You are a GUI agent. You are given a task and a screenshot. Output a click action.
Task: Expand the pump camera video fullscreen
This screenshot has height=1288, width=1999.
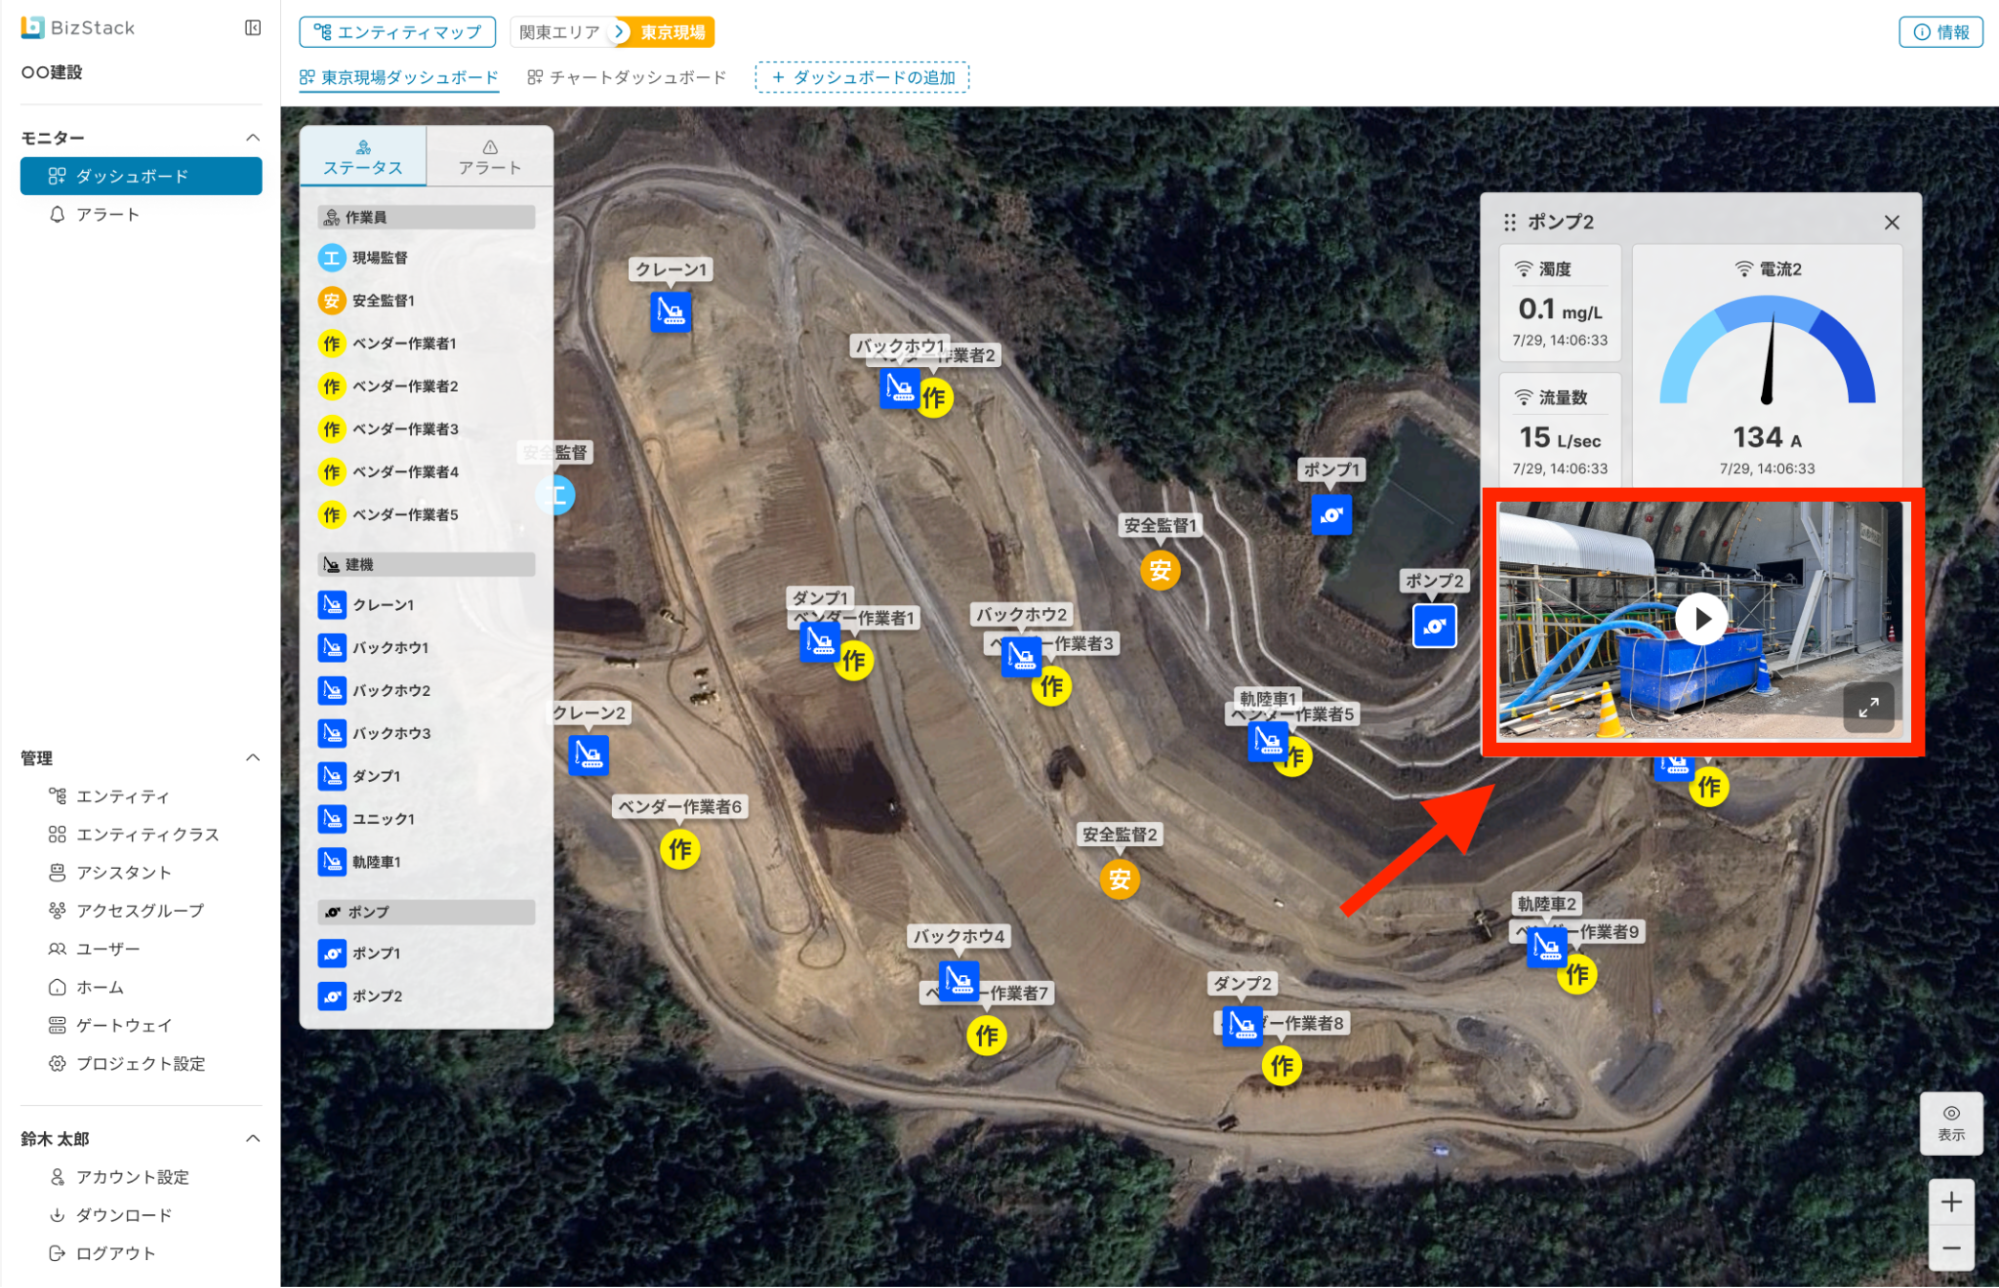1868,707
